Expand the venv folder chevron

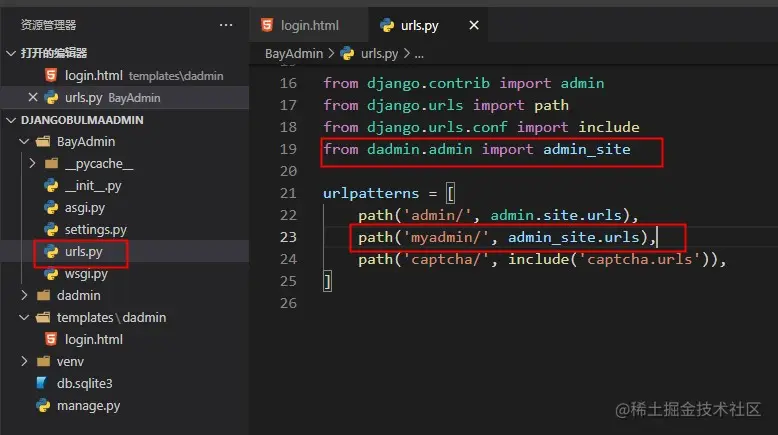(x=24, y=361)
